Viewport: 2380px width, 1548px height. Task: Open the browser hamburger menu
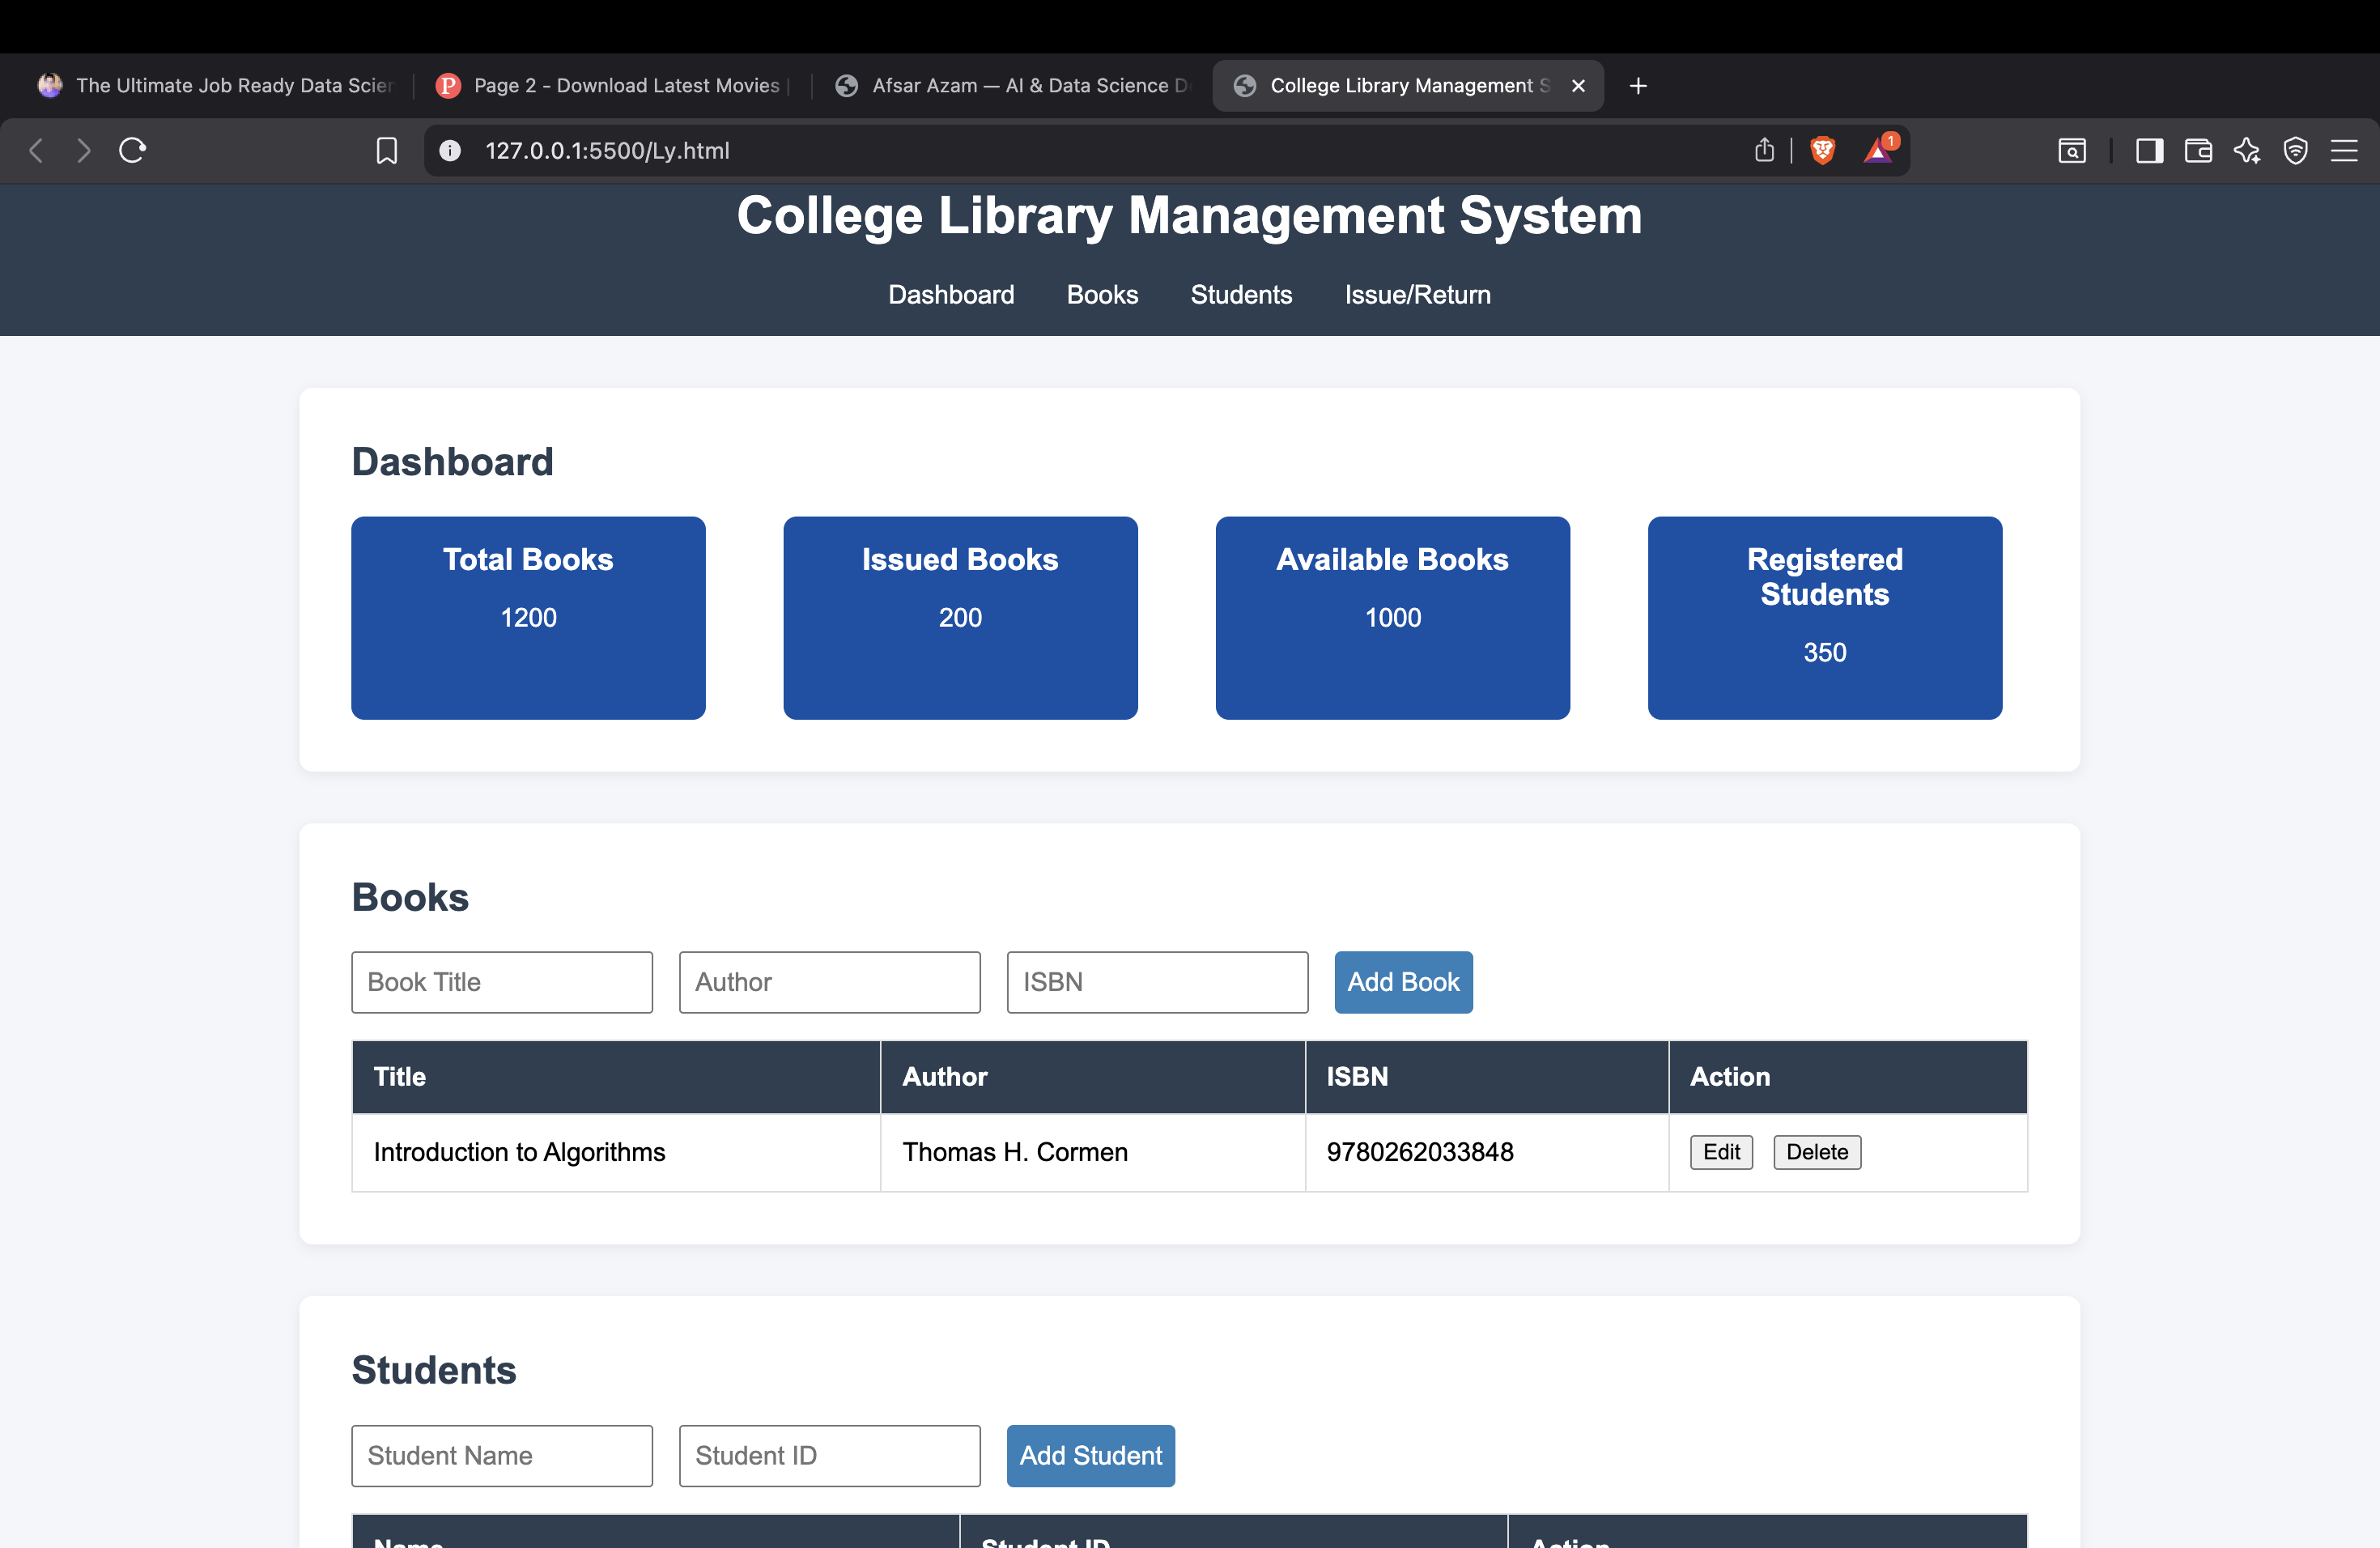(2345, 150)
